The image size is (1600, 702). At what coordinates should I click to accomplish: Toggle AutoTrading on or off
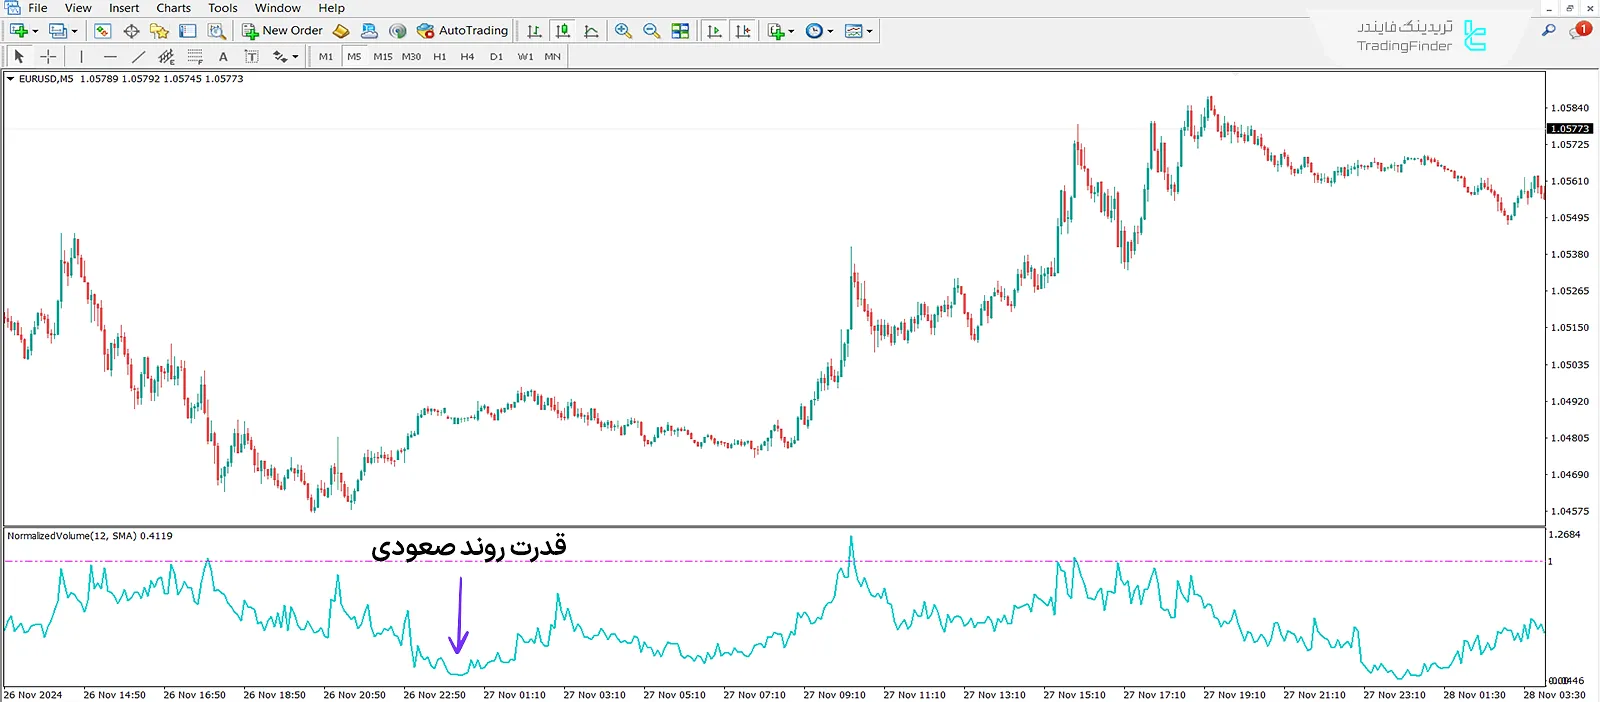click(462, 31)
